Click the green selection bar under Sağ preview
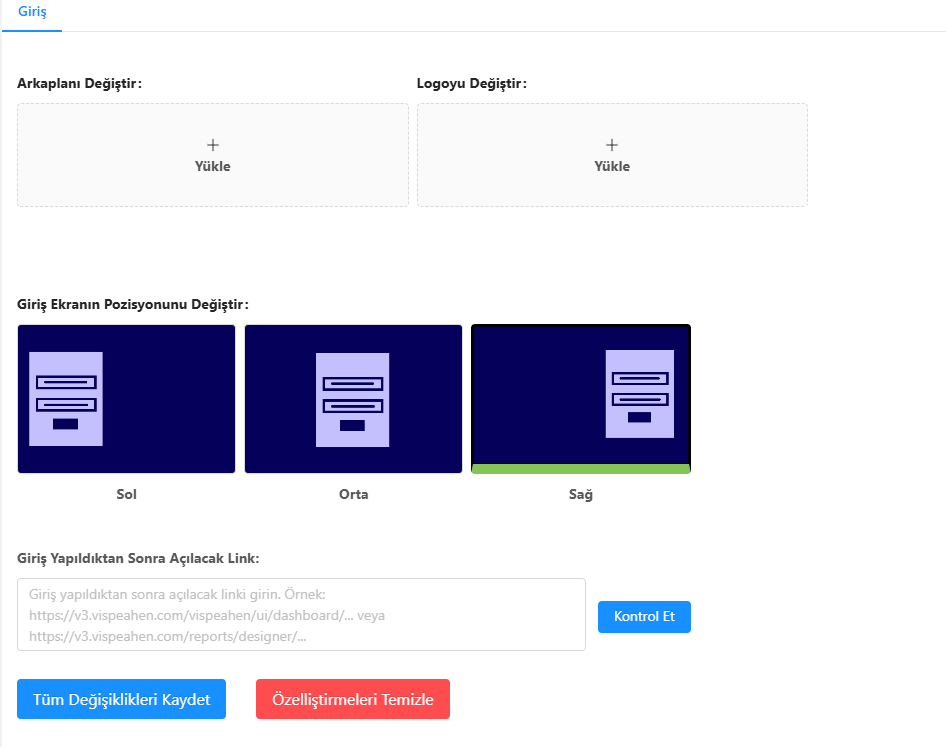The image size is (946, 747). pos(580,468)
